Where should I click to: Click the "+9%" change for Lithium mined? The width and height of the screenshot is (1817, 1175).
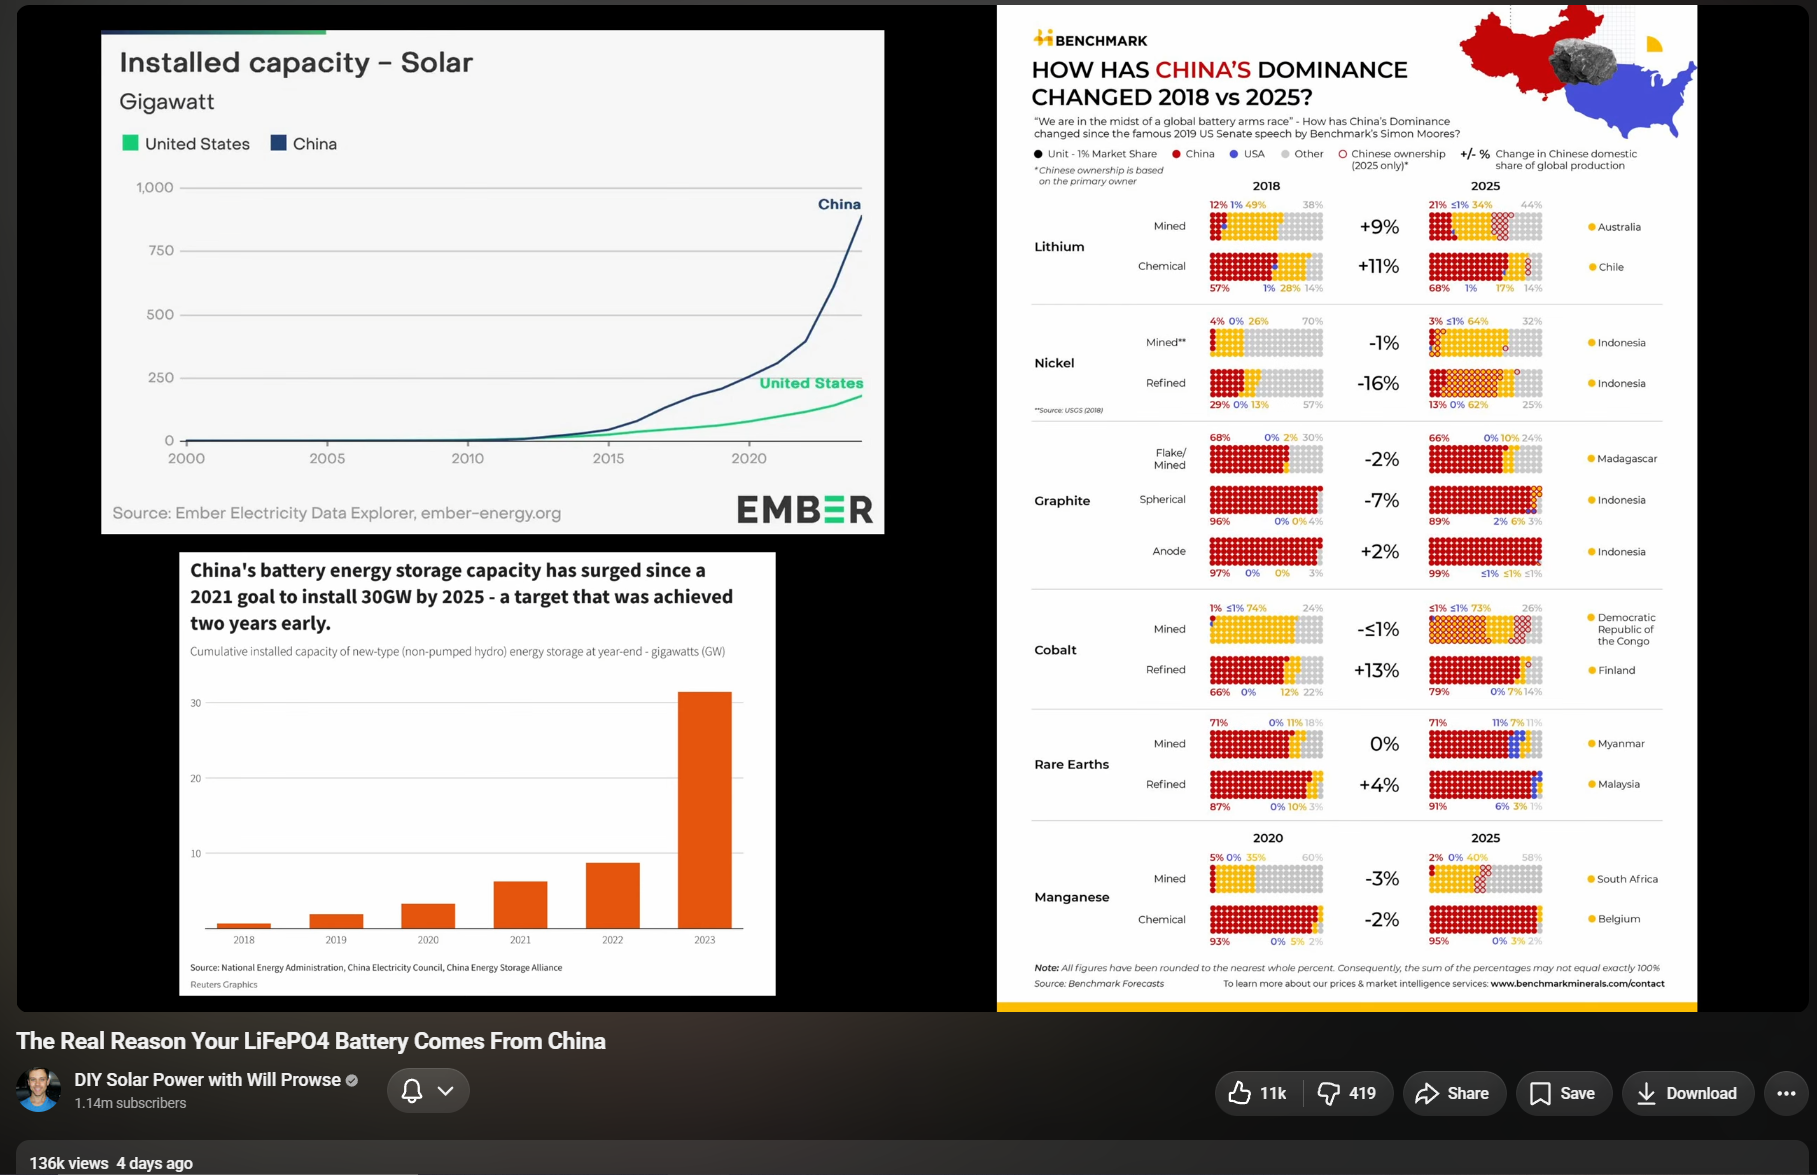[x=1379, y=227]
